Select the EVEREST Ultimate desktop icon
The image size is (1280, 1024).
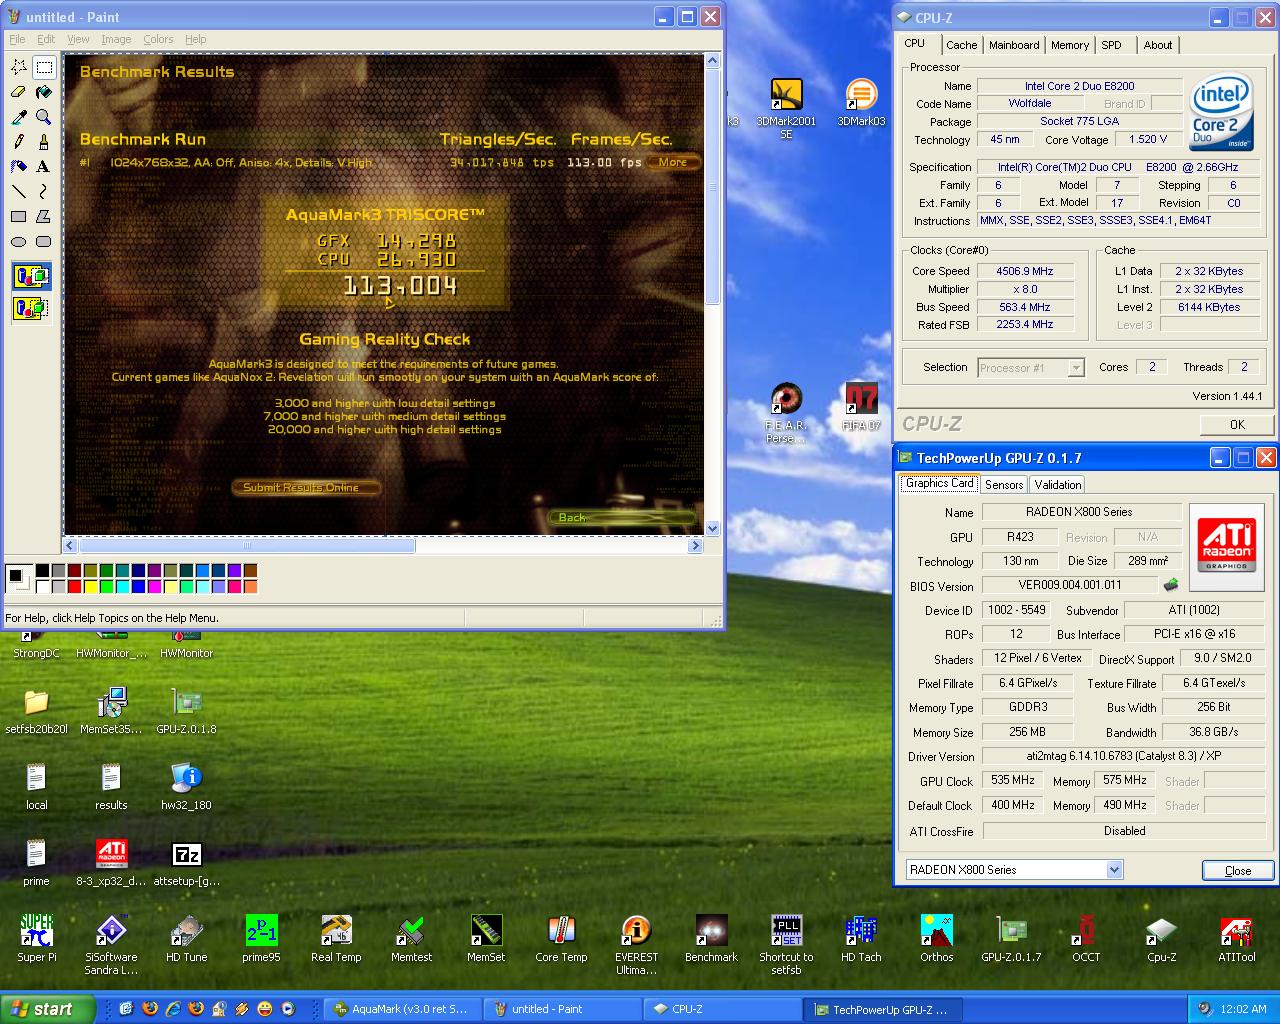click(x=636, y=945)
